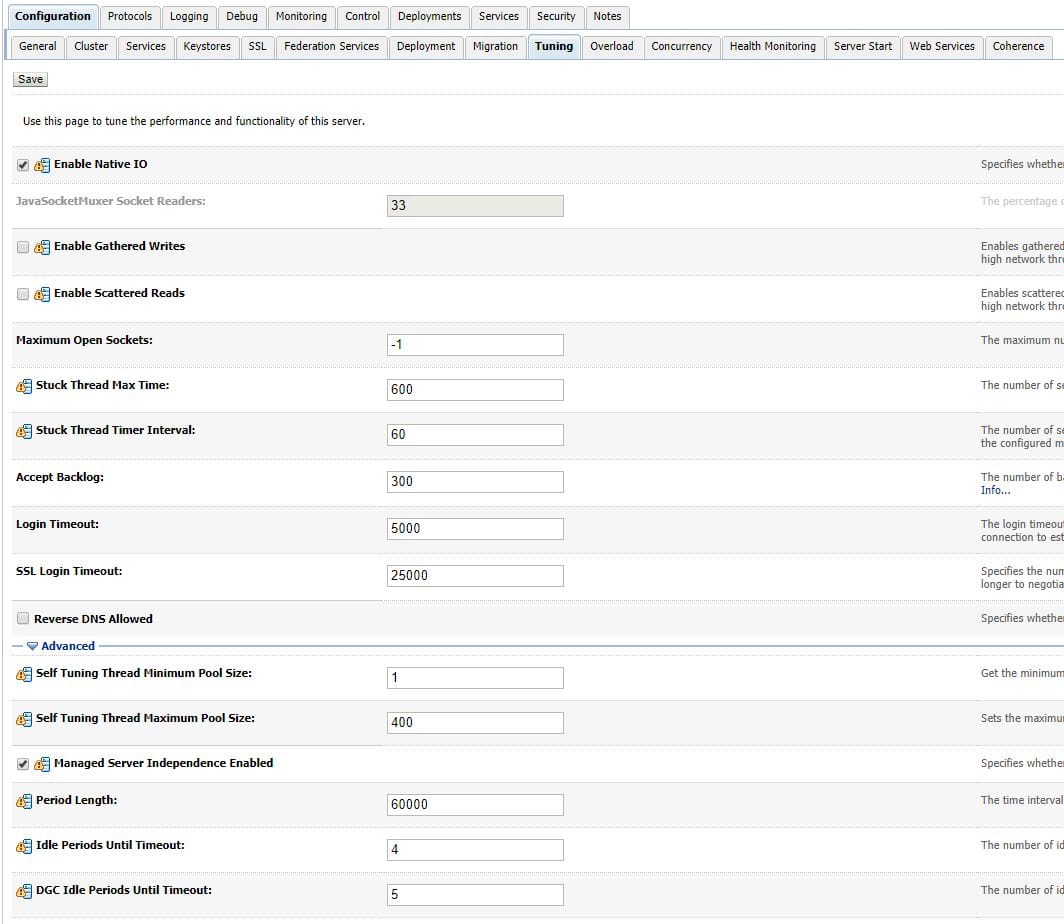Viewport: 1064px width, 924px height.
Task: Click the info icon next to Enable Gathered Writes
Action: click(40, 246)
